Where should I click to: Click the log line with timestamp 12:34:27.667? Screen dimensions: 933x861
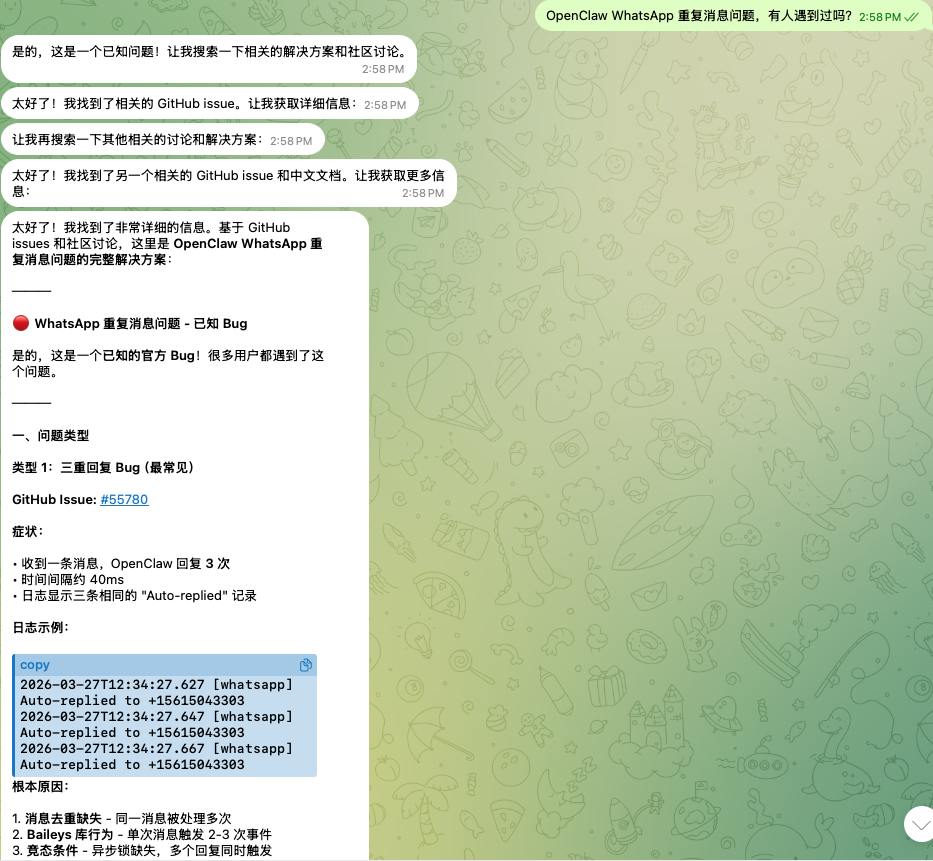(x=156, y=748)
